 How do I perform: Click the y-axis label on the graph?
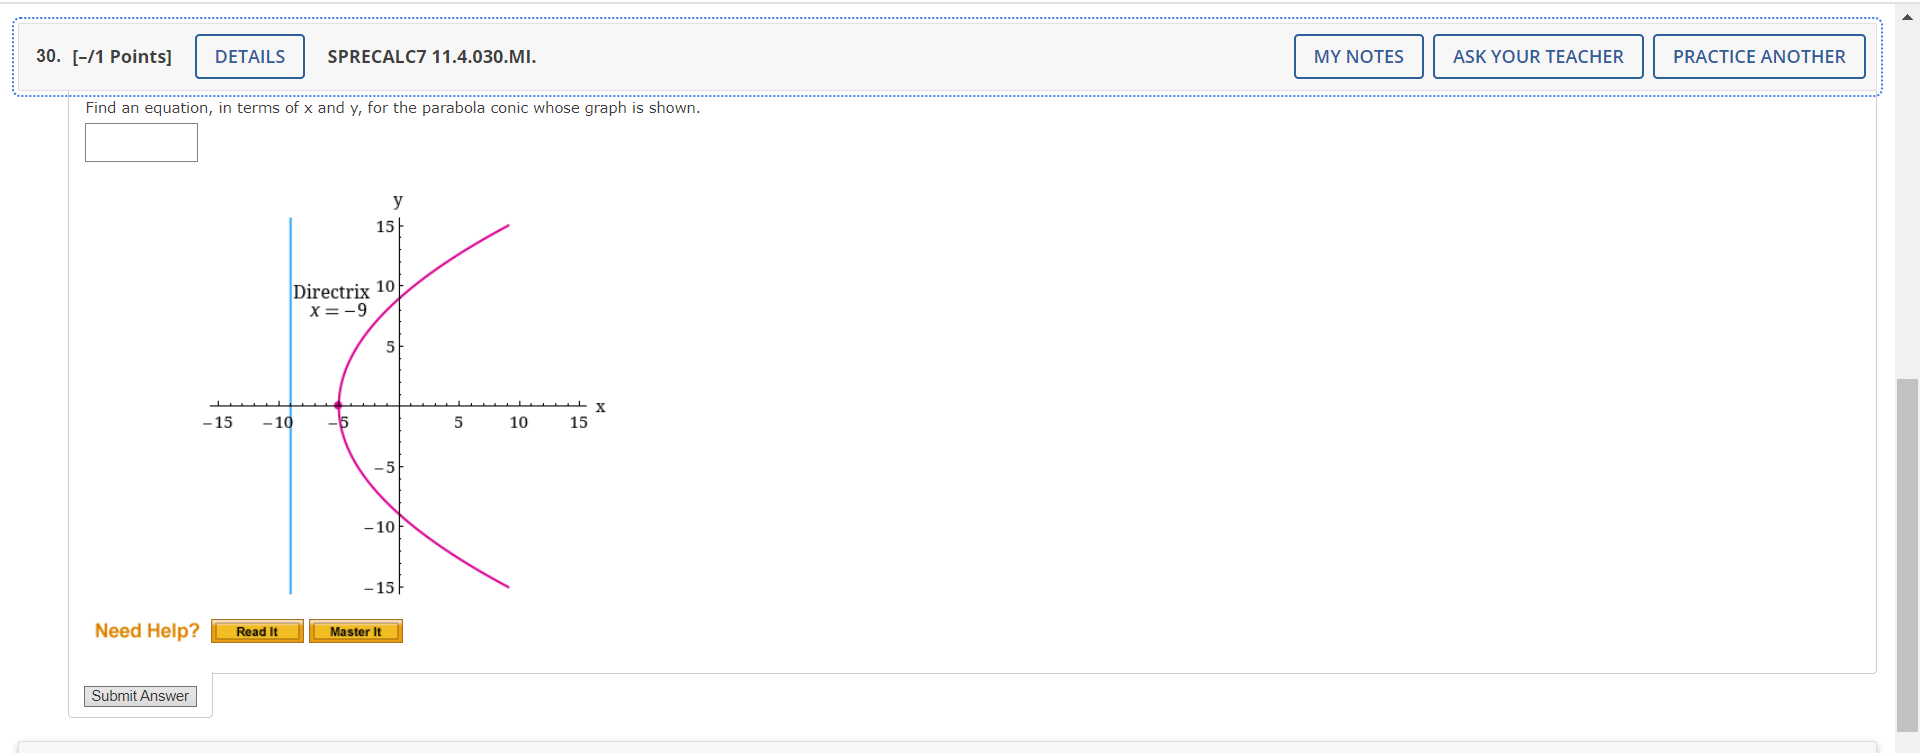click(397, 200)
